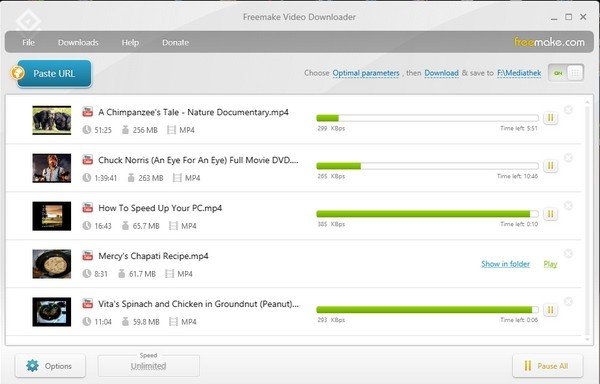Open the Speed Unlimited selector
The image size is (600, 384).
(x=148, y=366)
